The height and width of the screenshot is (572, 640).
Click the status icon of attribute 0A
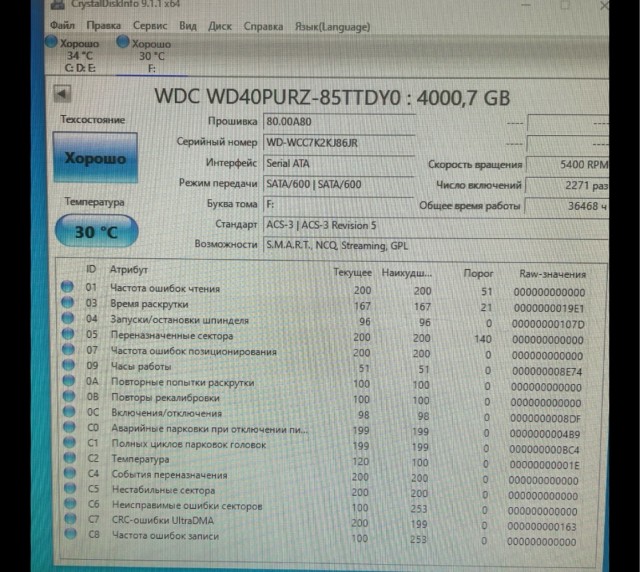tap(69, 381)
